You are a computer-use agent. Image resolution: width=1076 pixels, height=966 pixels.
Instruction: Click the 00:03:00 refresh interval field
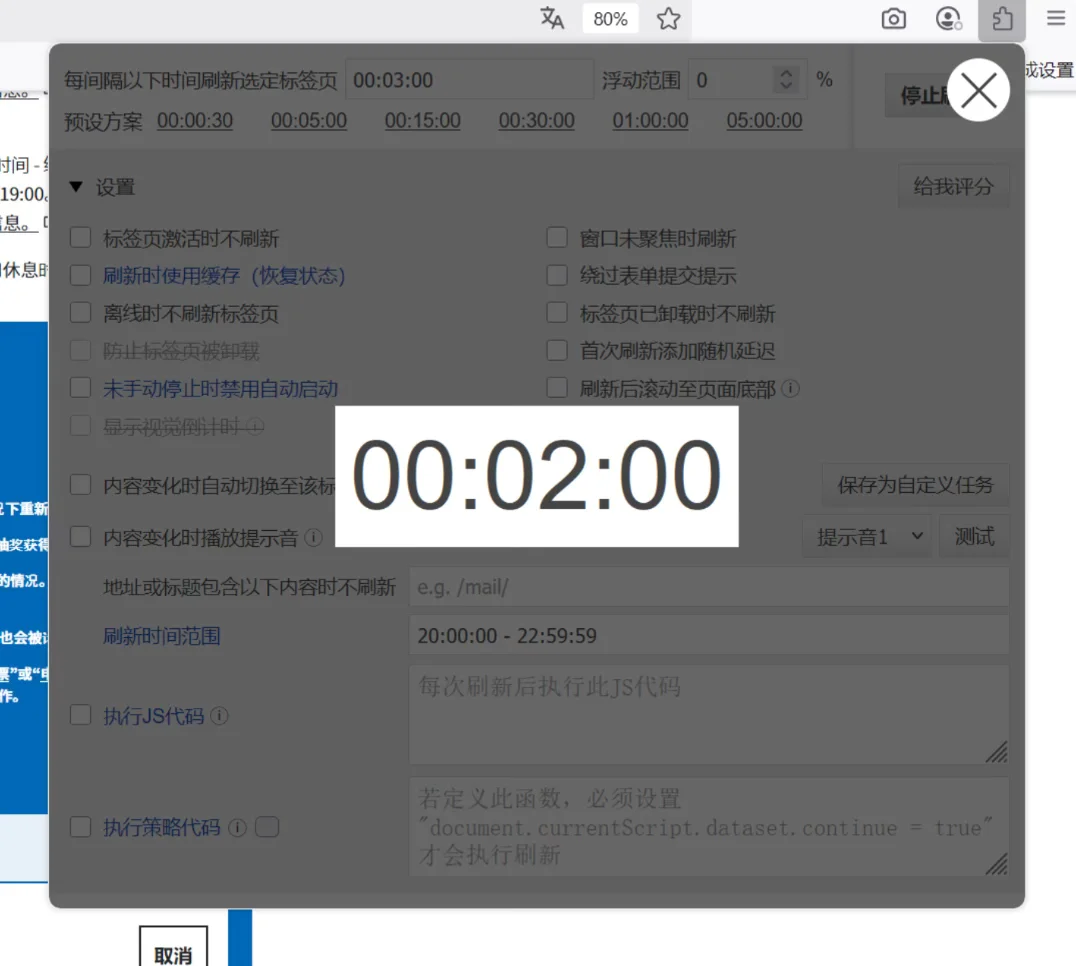tap(470, 79)
